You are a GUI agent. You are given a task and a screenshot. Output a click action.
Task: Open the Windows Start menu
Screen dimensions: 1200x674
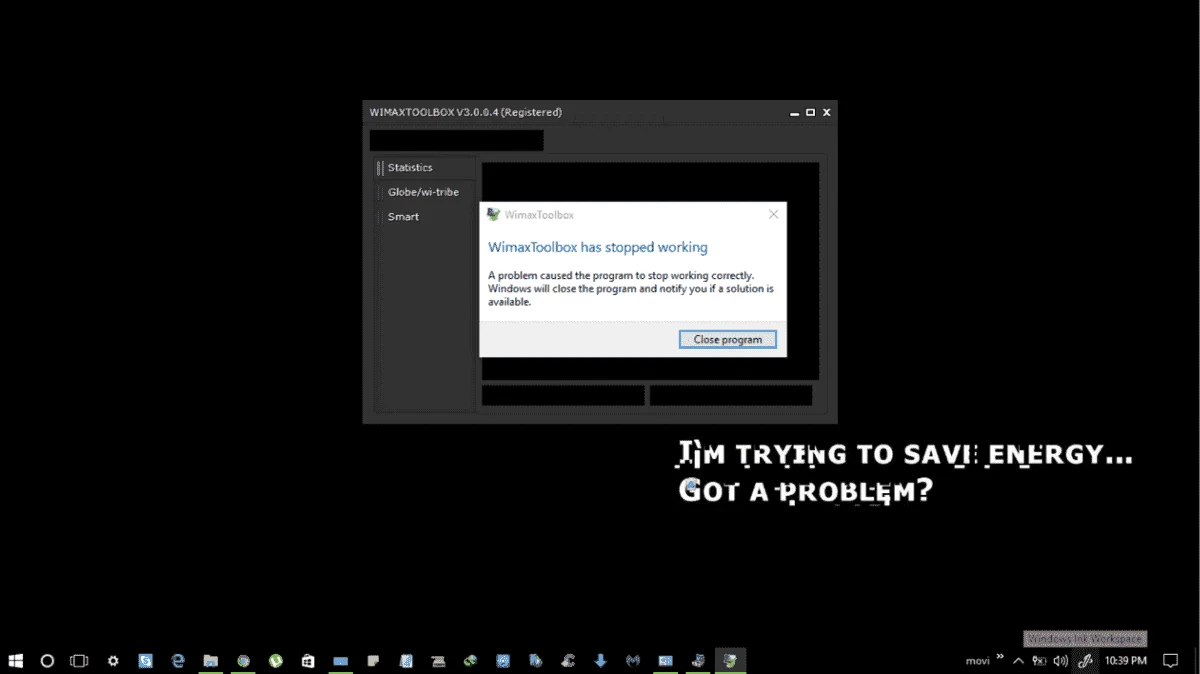click(x=16, y=661)
